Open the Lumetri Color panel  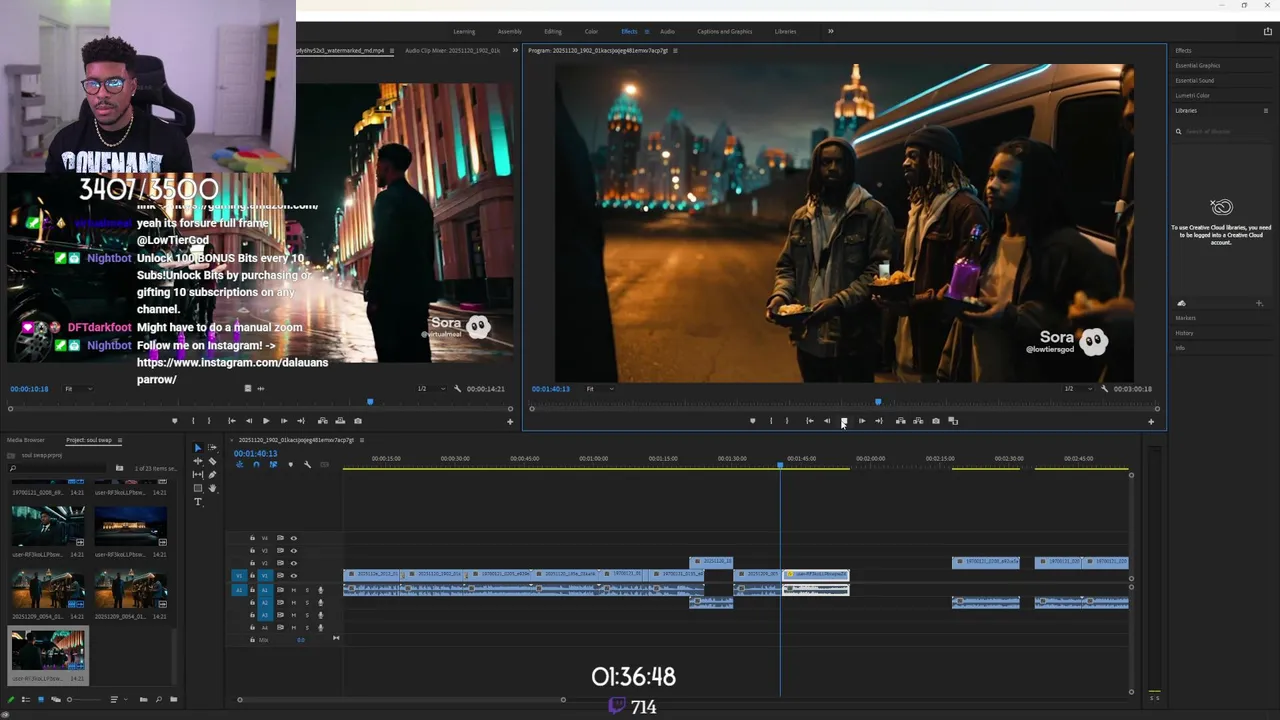coord(1193,96)
